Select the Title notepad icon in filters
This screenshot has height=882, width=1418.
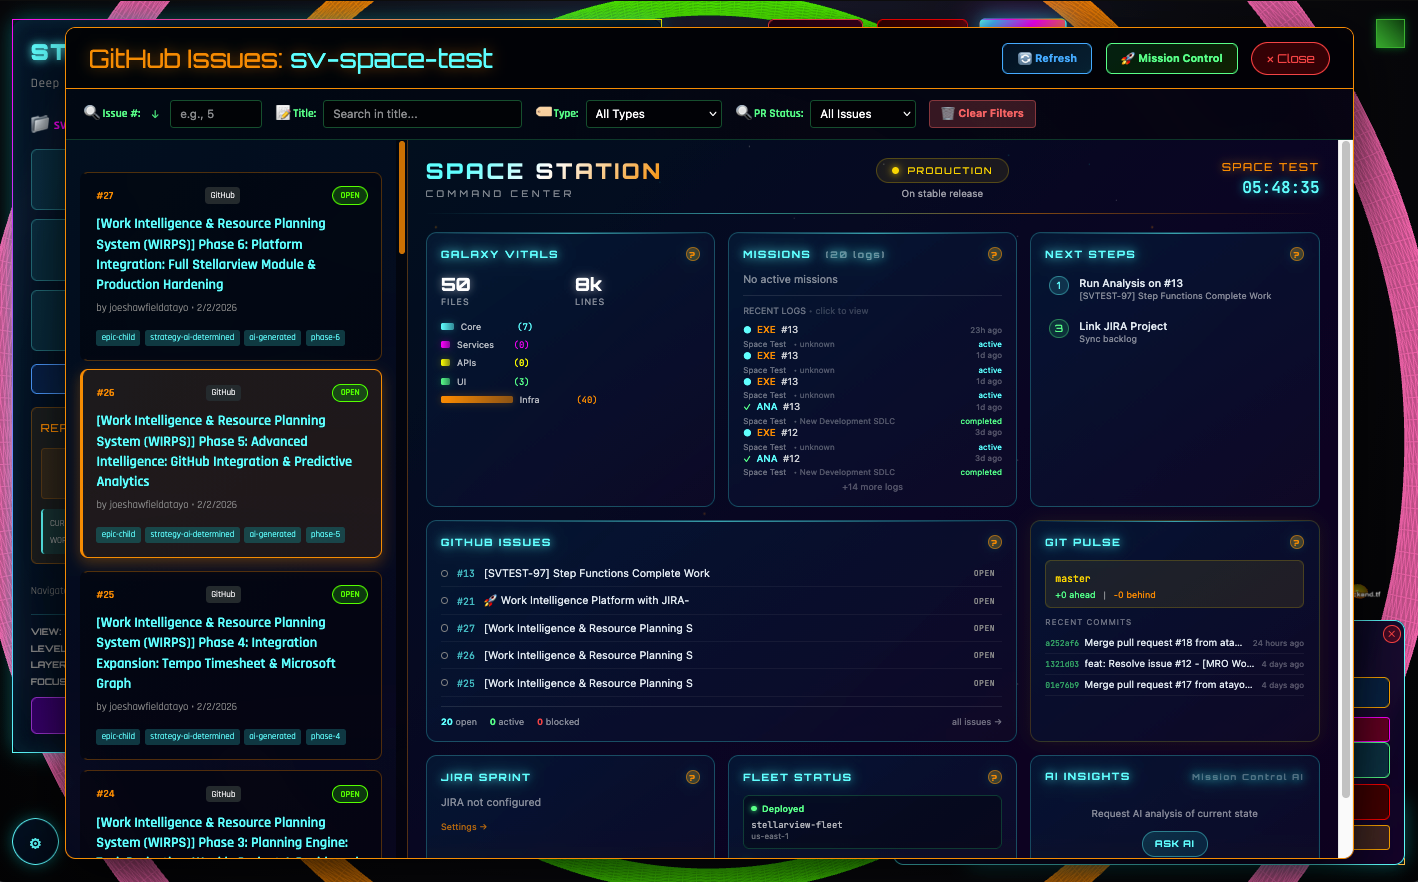click(285, 113)
